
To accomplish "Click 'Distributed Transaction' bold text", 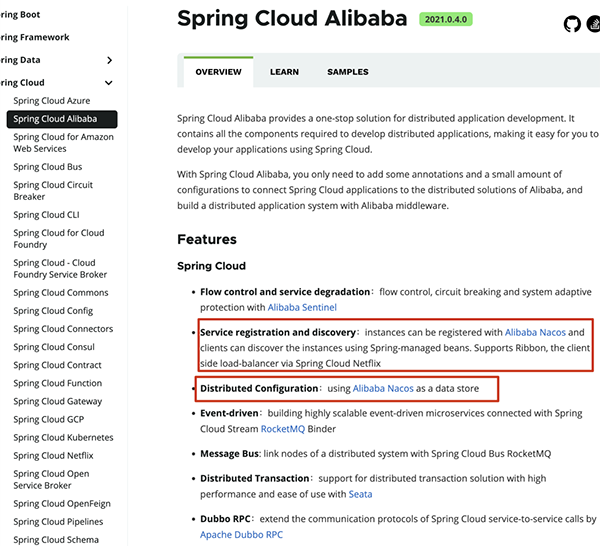I will tap(255, 478).
